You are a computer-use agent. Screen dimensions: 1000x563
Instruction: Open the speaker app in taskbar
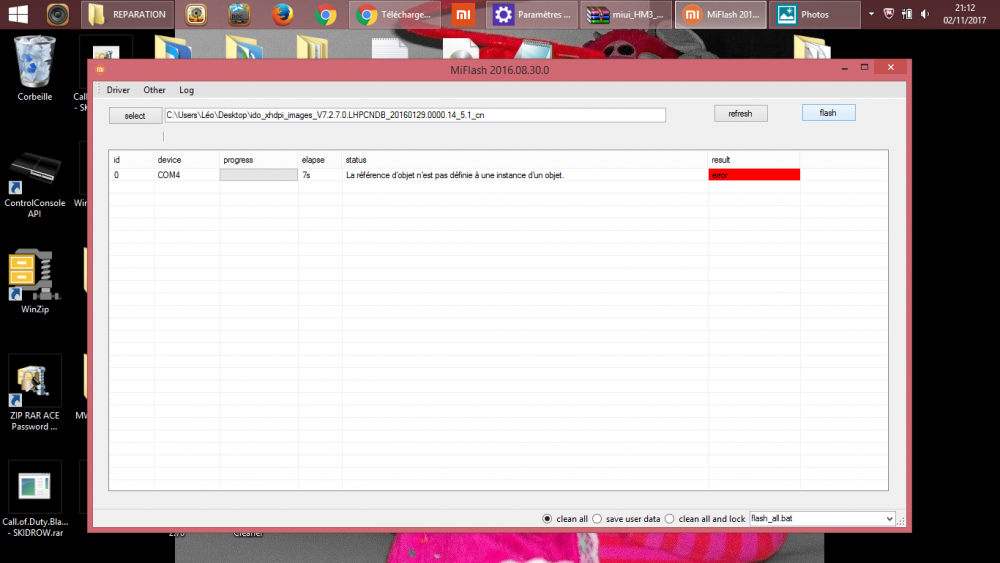(x=57, y=14)
